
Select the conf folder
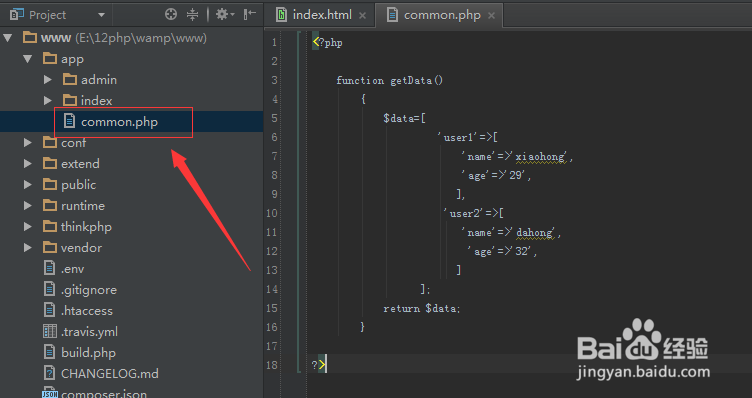tap(73, 143)
